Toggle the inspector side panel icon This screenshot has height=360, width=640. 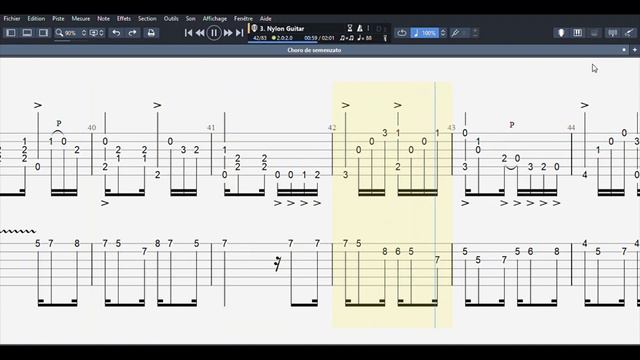click(x=43, y=33)
